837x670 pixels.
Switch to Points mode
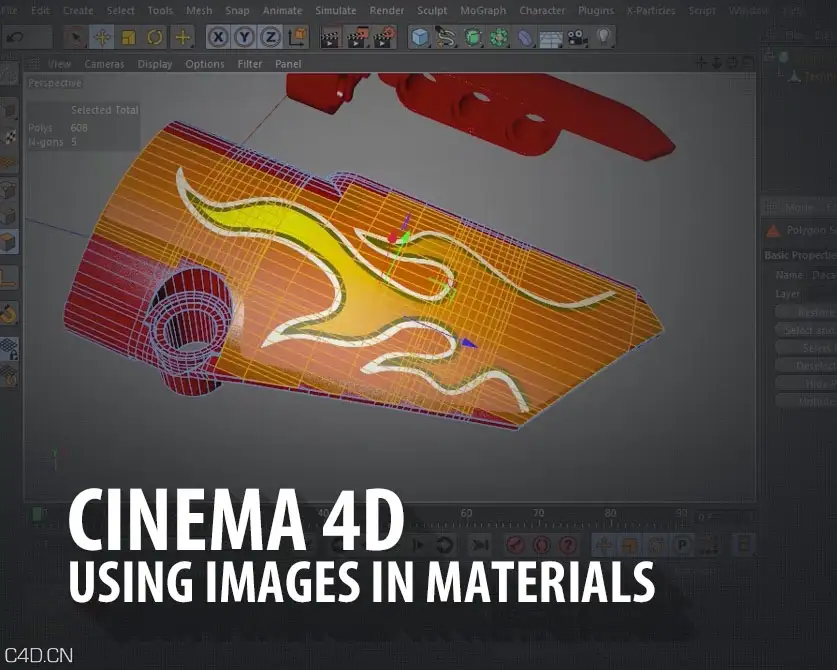tap(9, 190)
